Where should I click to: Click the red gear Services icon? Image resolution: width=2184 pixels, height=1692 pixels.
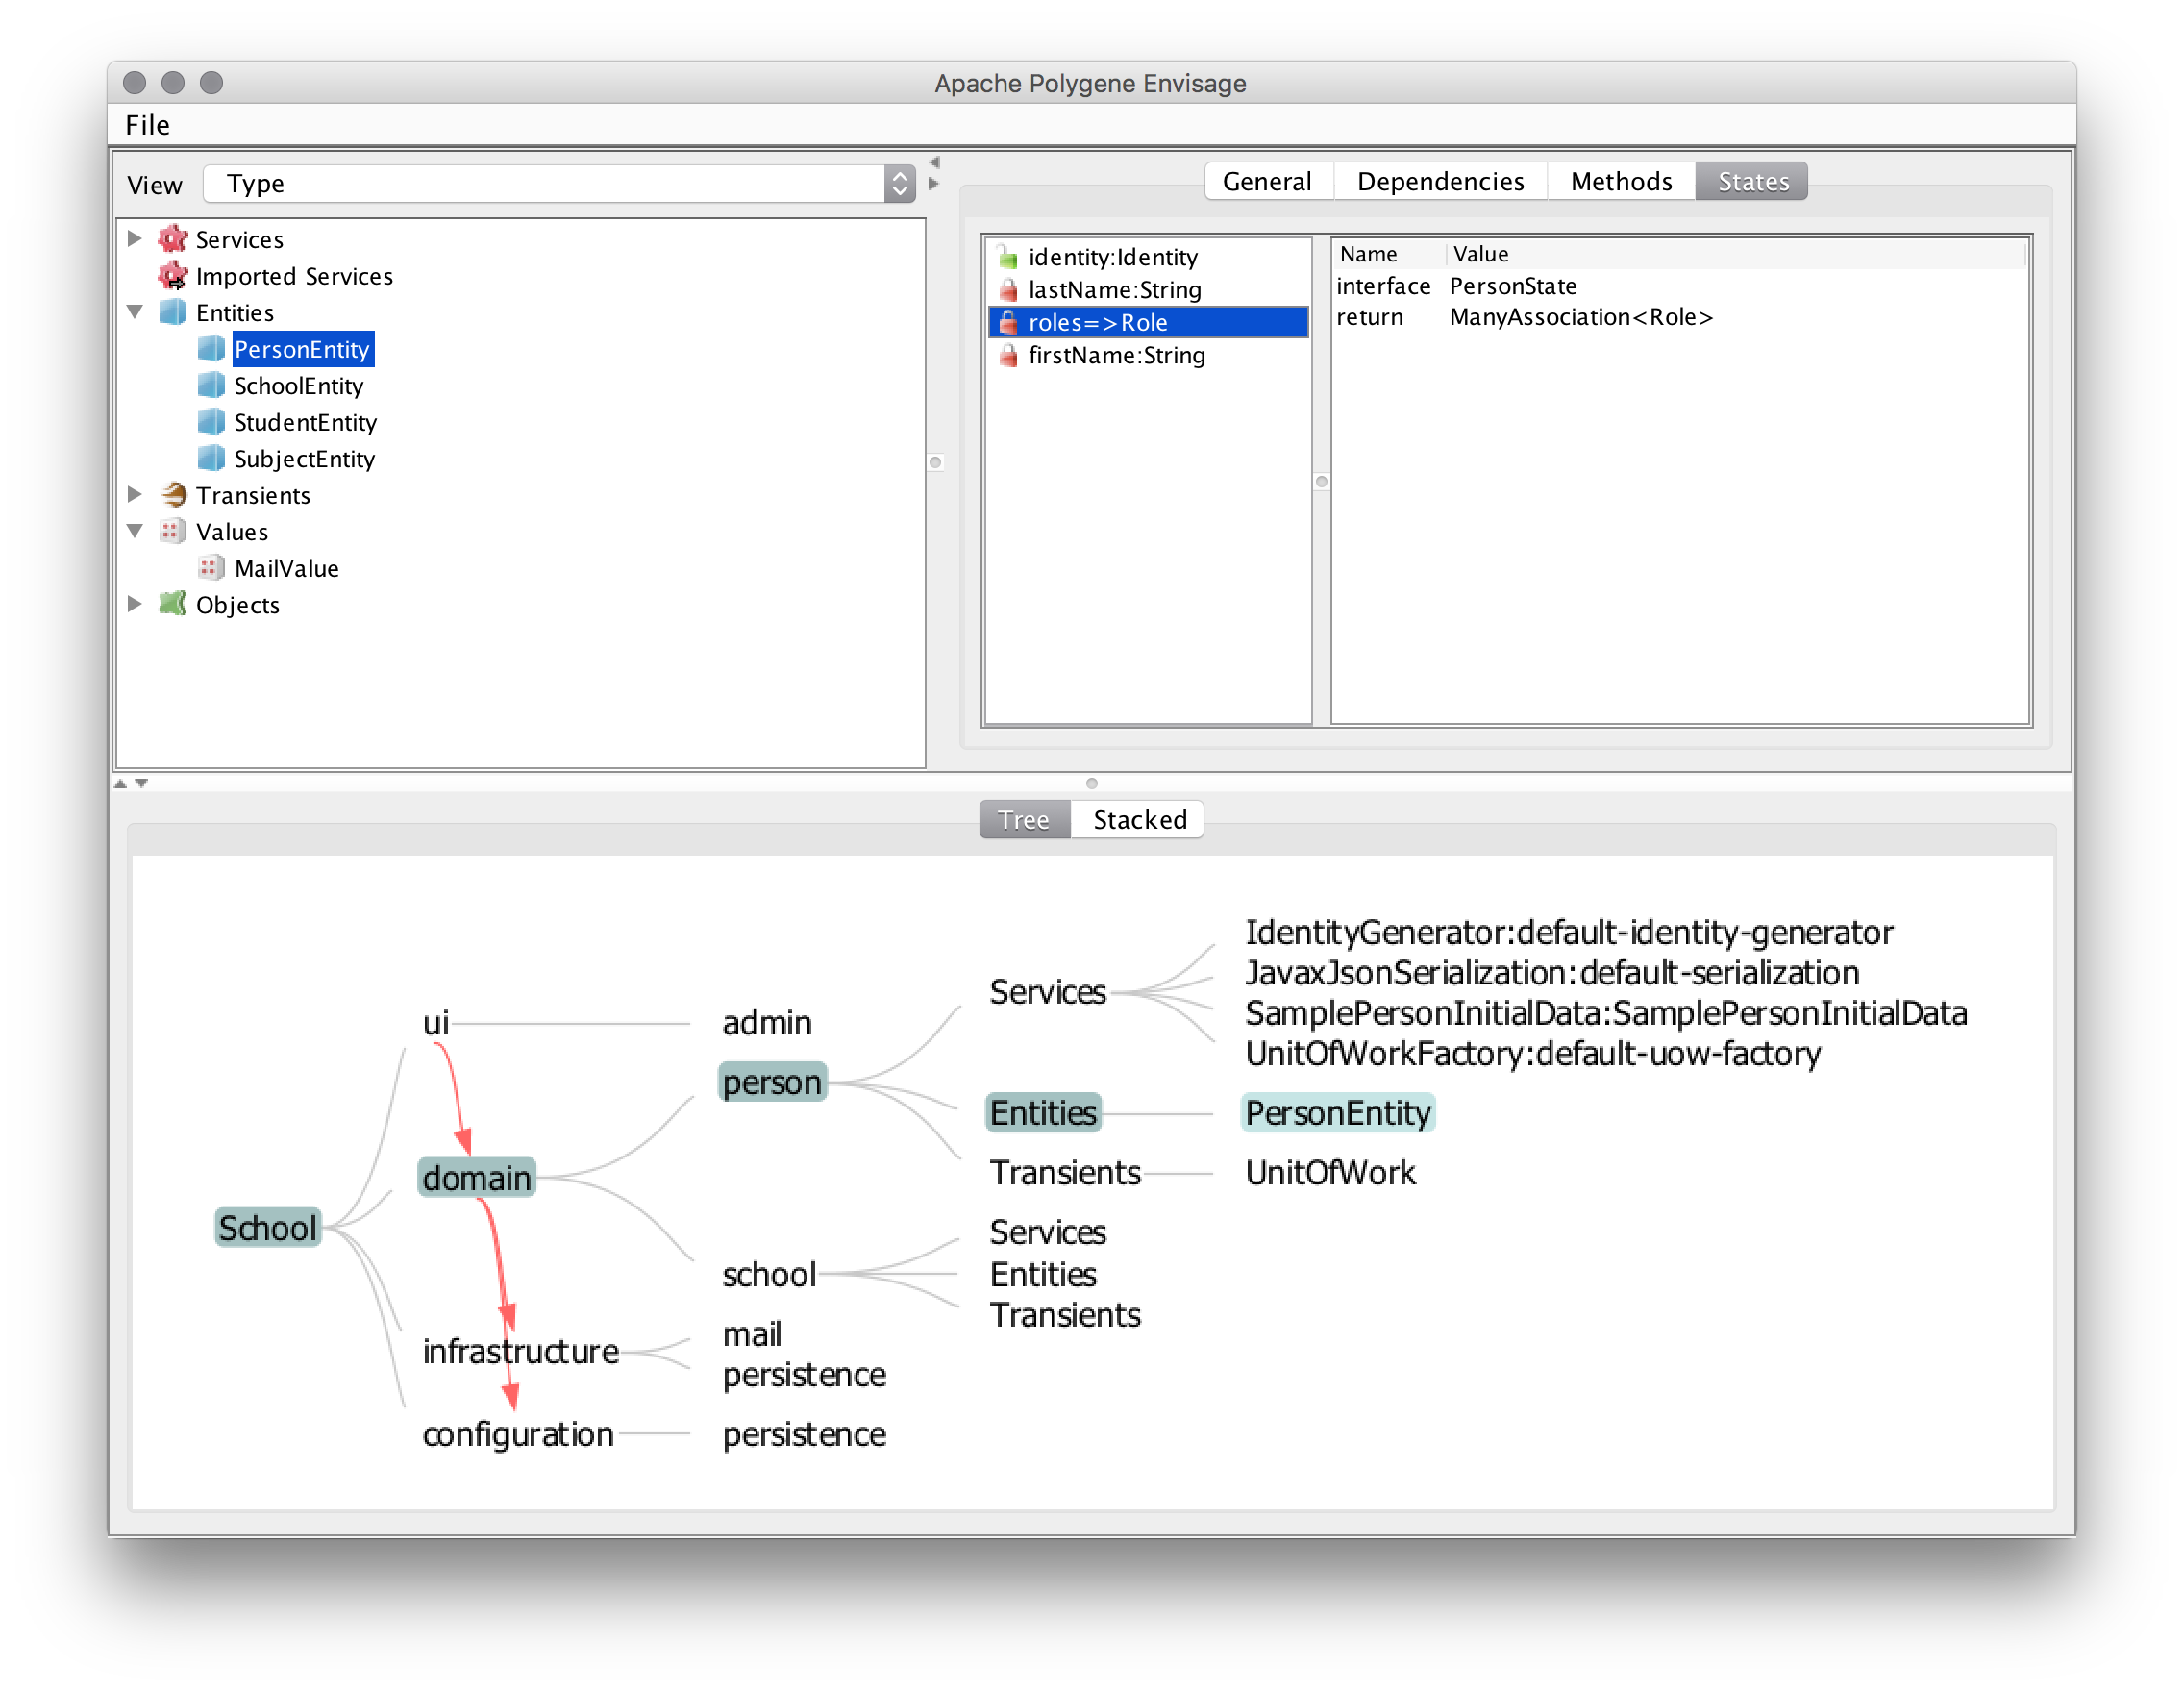(173, 239)
